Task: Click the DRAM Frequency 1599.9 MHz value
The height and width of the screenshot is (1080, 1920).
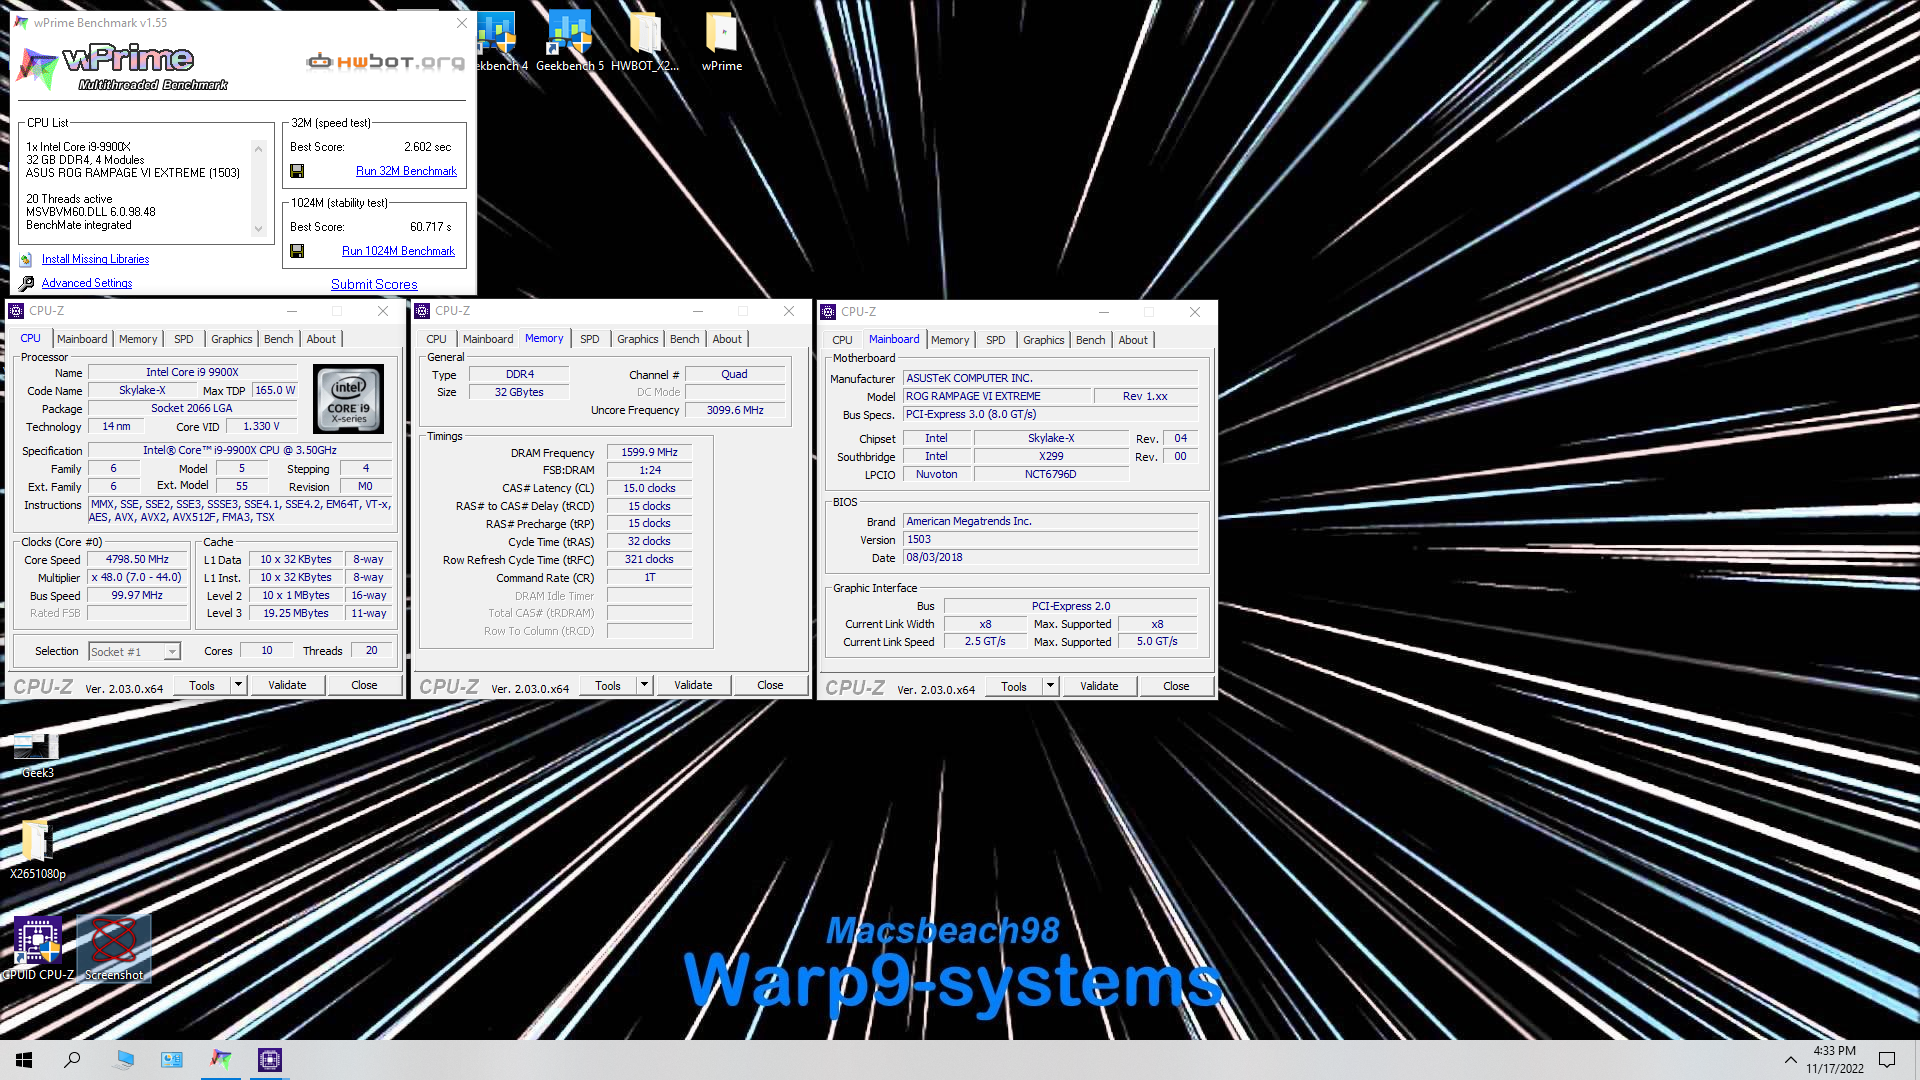Action: coord(649,452)
